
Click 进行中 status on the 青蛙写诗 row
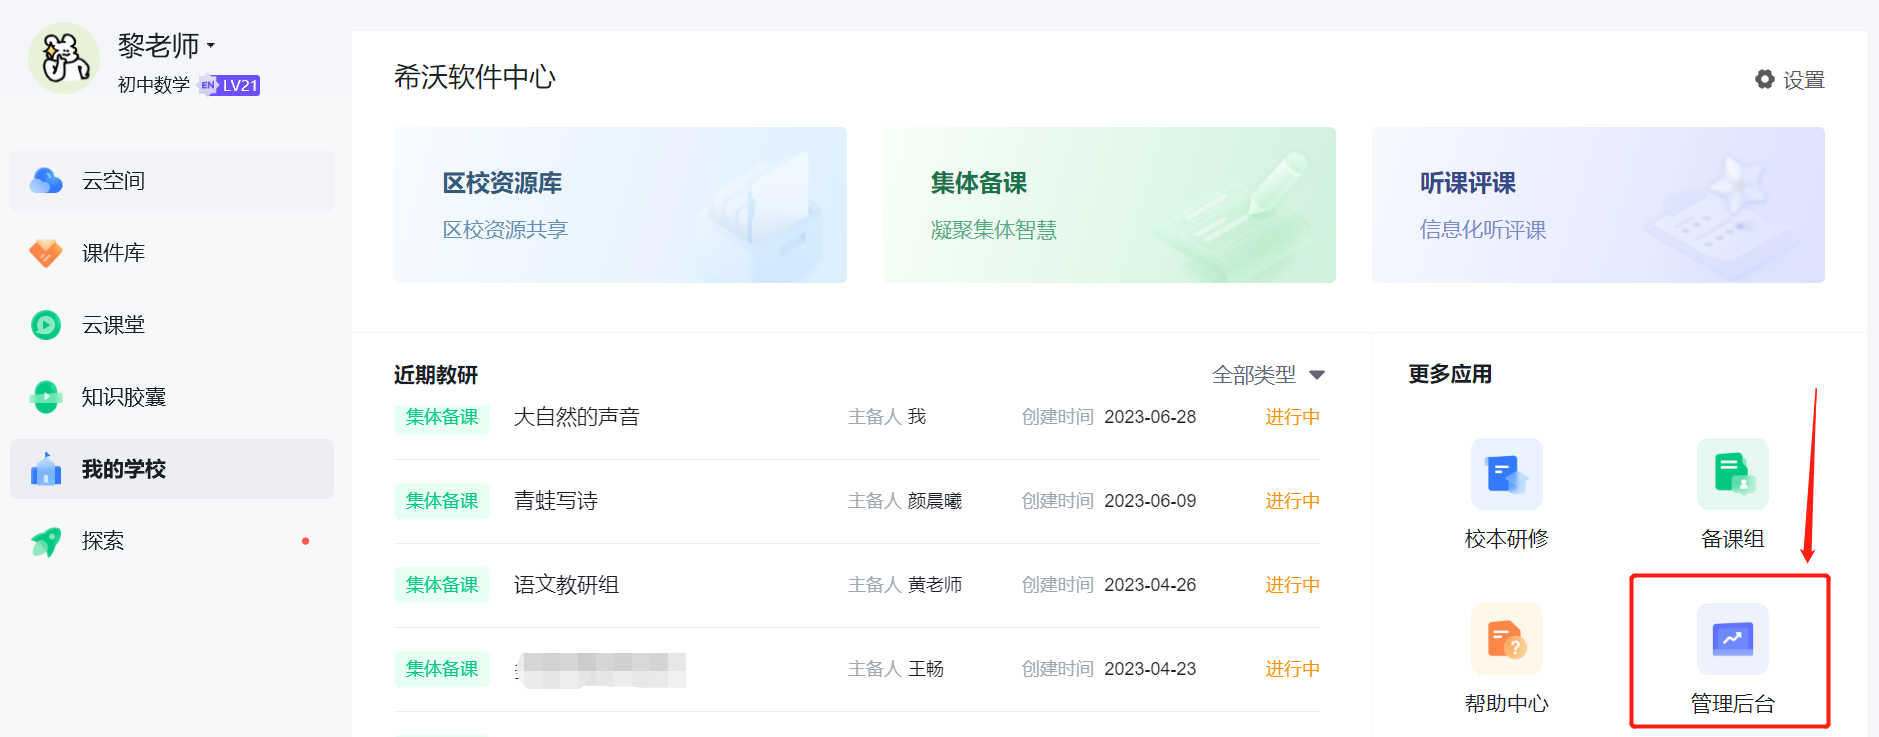pyautogui.click(x=1292, y=501)
